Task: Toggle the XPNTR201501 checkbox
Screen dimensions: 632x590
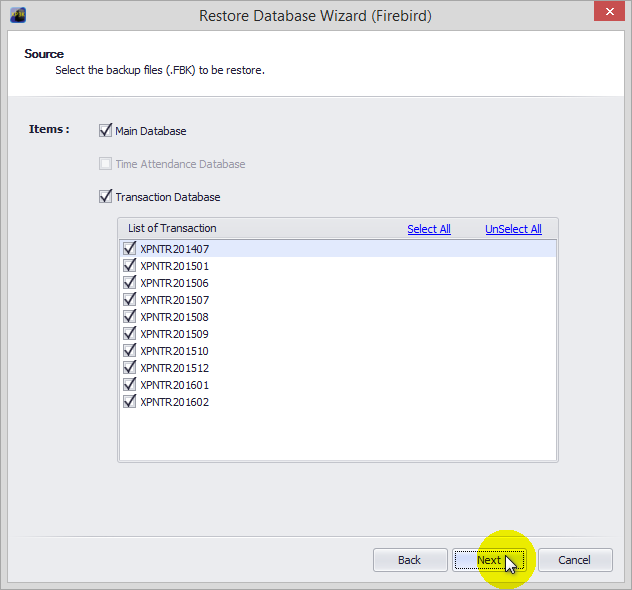Action: point(129,266)
